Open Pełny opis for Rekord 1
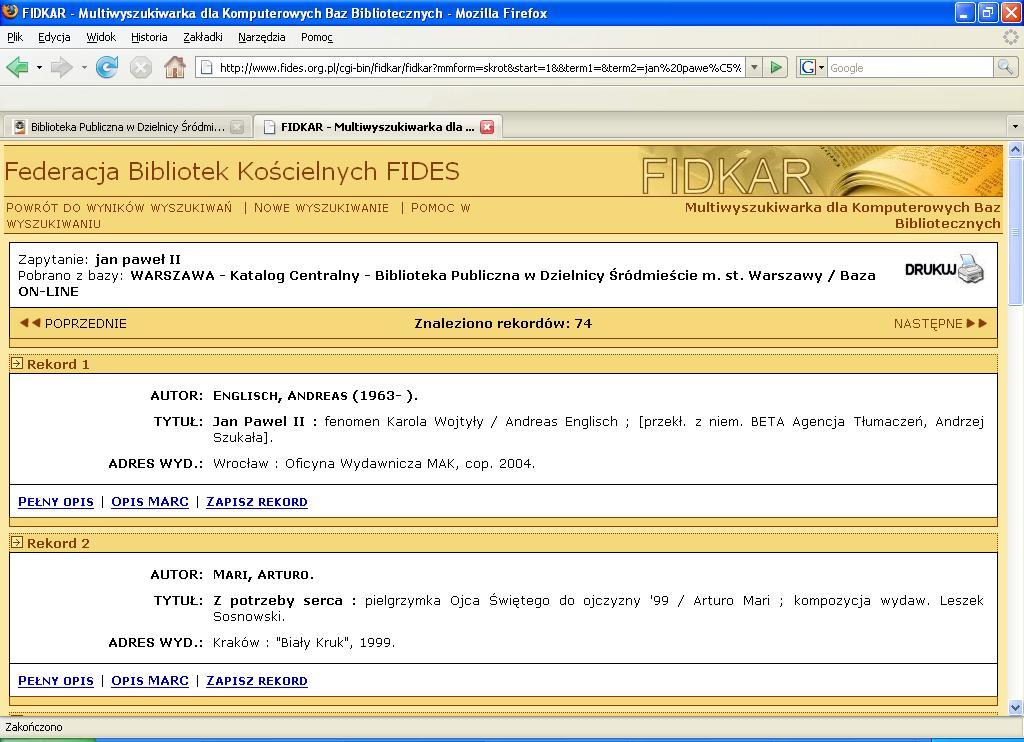The image size is (1024, 742). (x=56, y=502)
